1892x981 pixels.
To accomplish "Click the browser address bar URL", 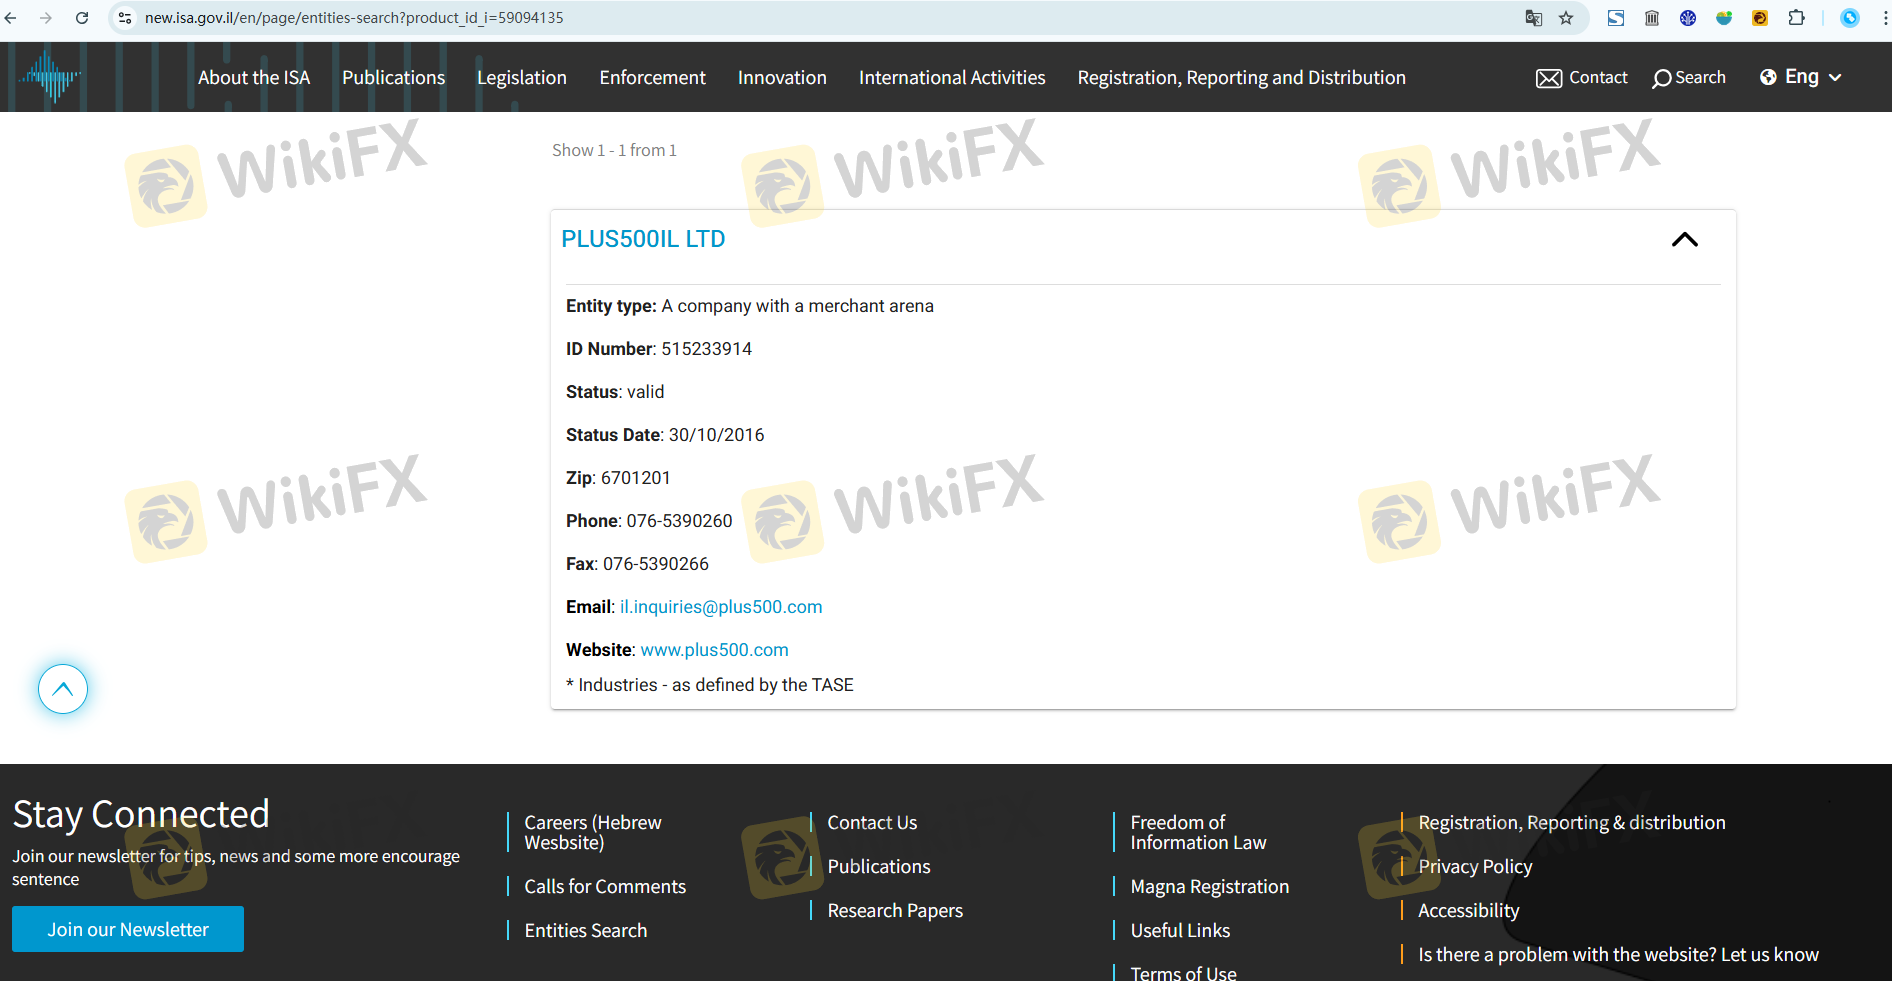I will tap(354, 18).
